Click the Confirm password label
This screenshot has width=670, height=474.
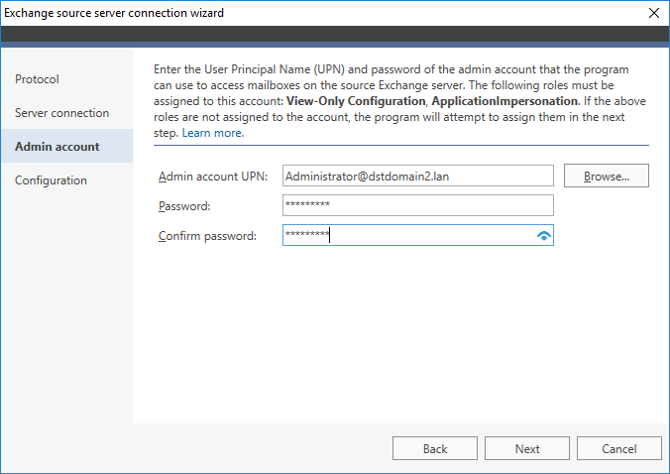point(207,236)
